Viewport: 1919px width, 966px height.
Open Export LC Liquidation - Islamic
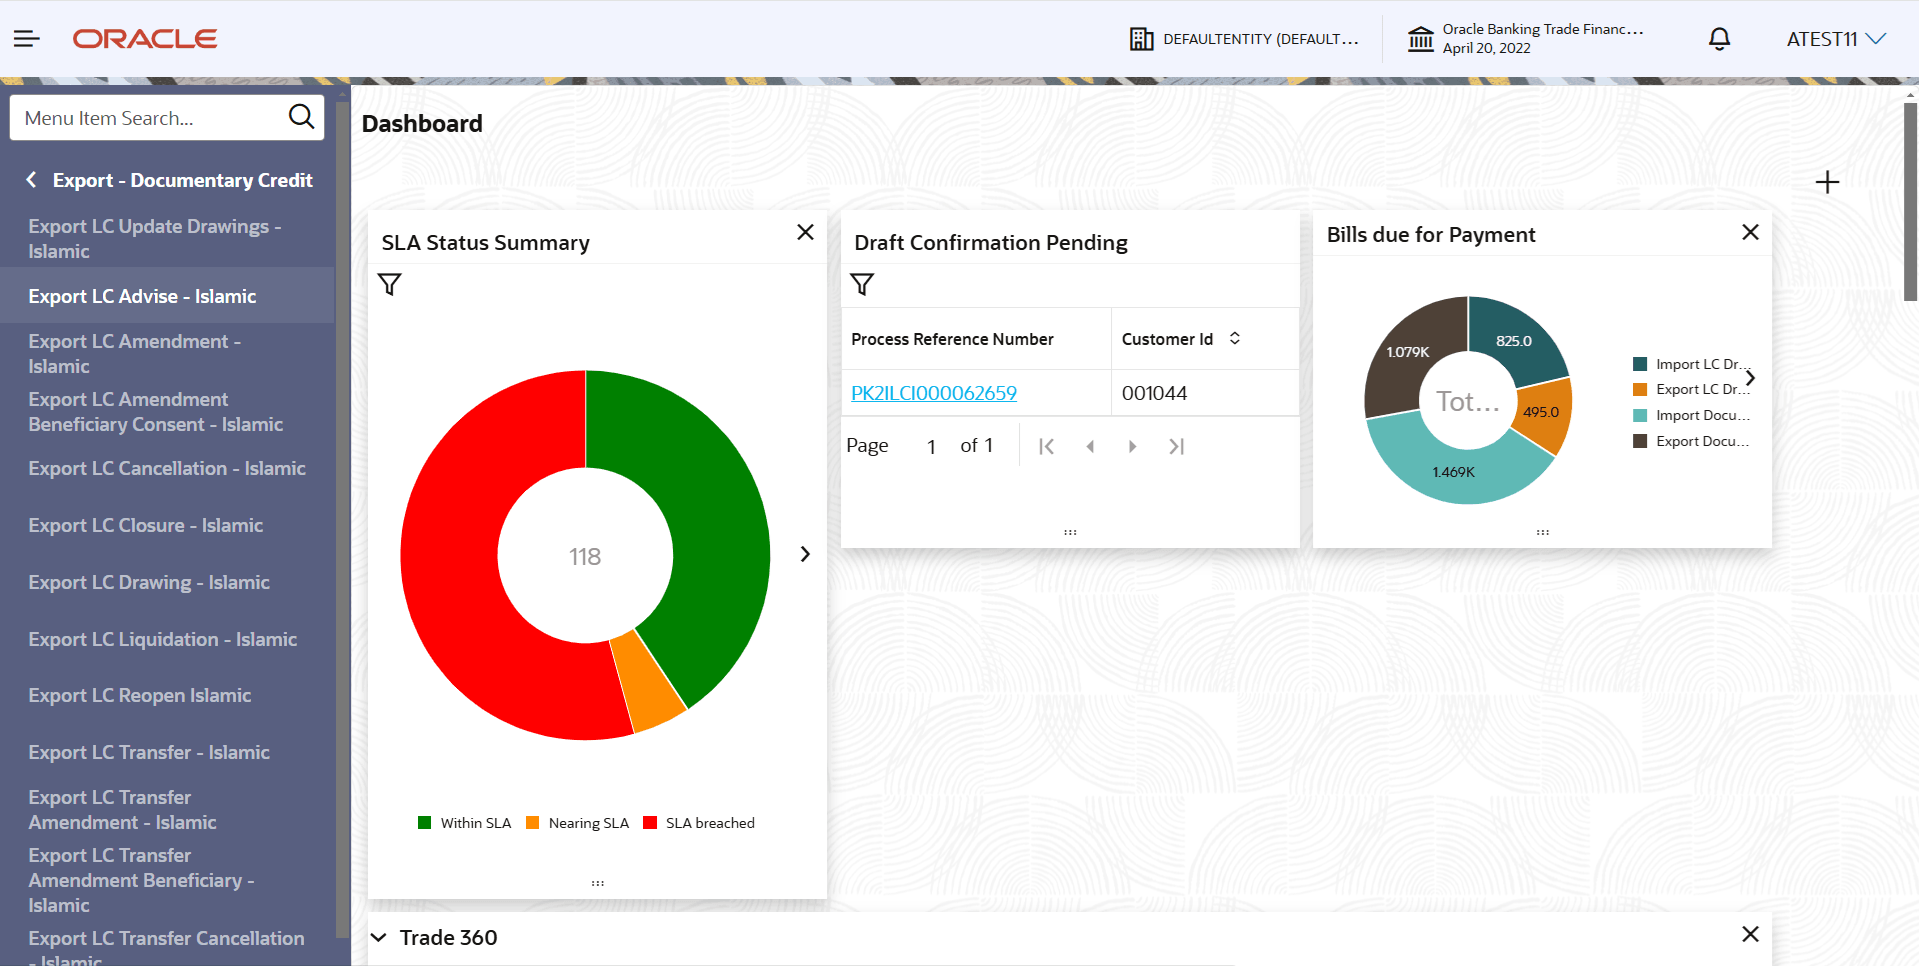pos(167,639)
